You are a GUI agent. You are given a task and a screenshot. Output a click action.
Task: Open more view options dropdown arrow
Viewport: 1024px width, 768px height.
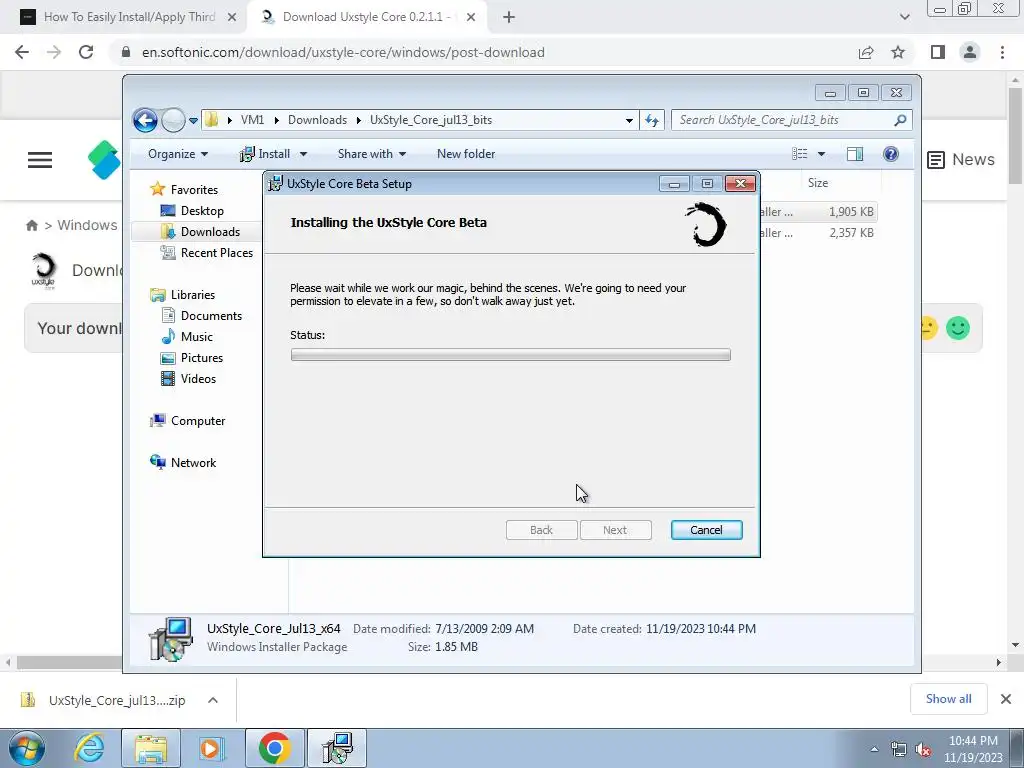coord(822,154)
